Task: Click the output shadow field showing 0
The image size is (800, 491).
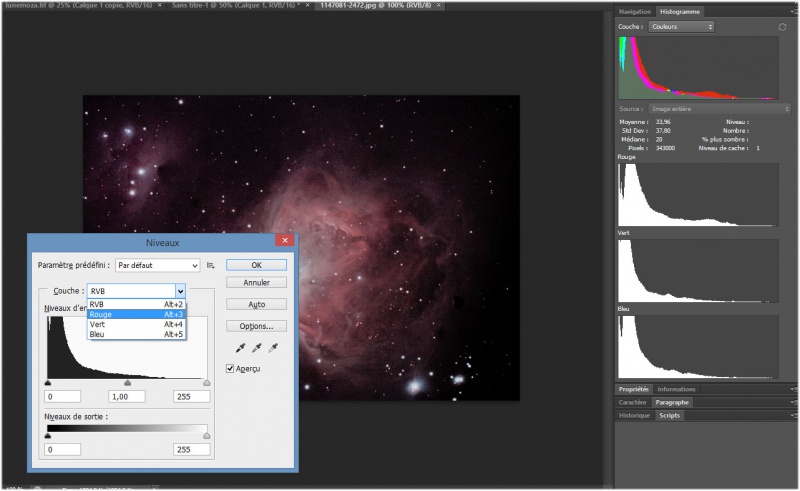Action: click(x=62, y=450)
